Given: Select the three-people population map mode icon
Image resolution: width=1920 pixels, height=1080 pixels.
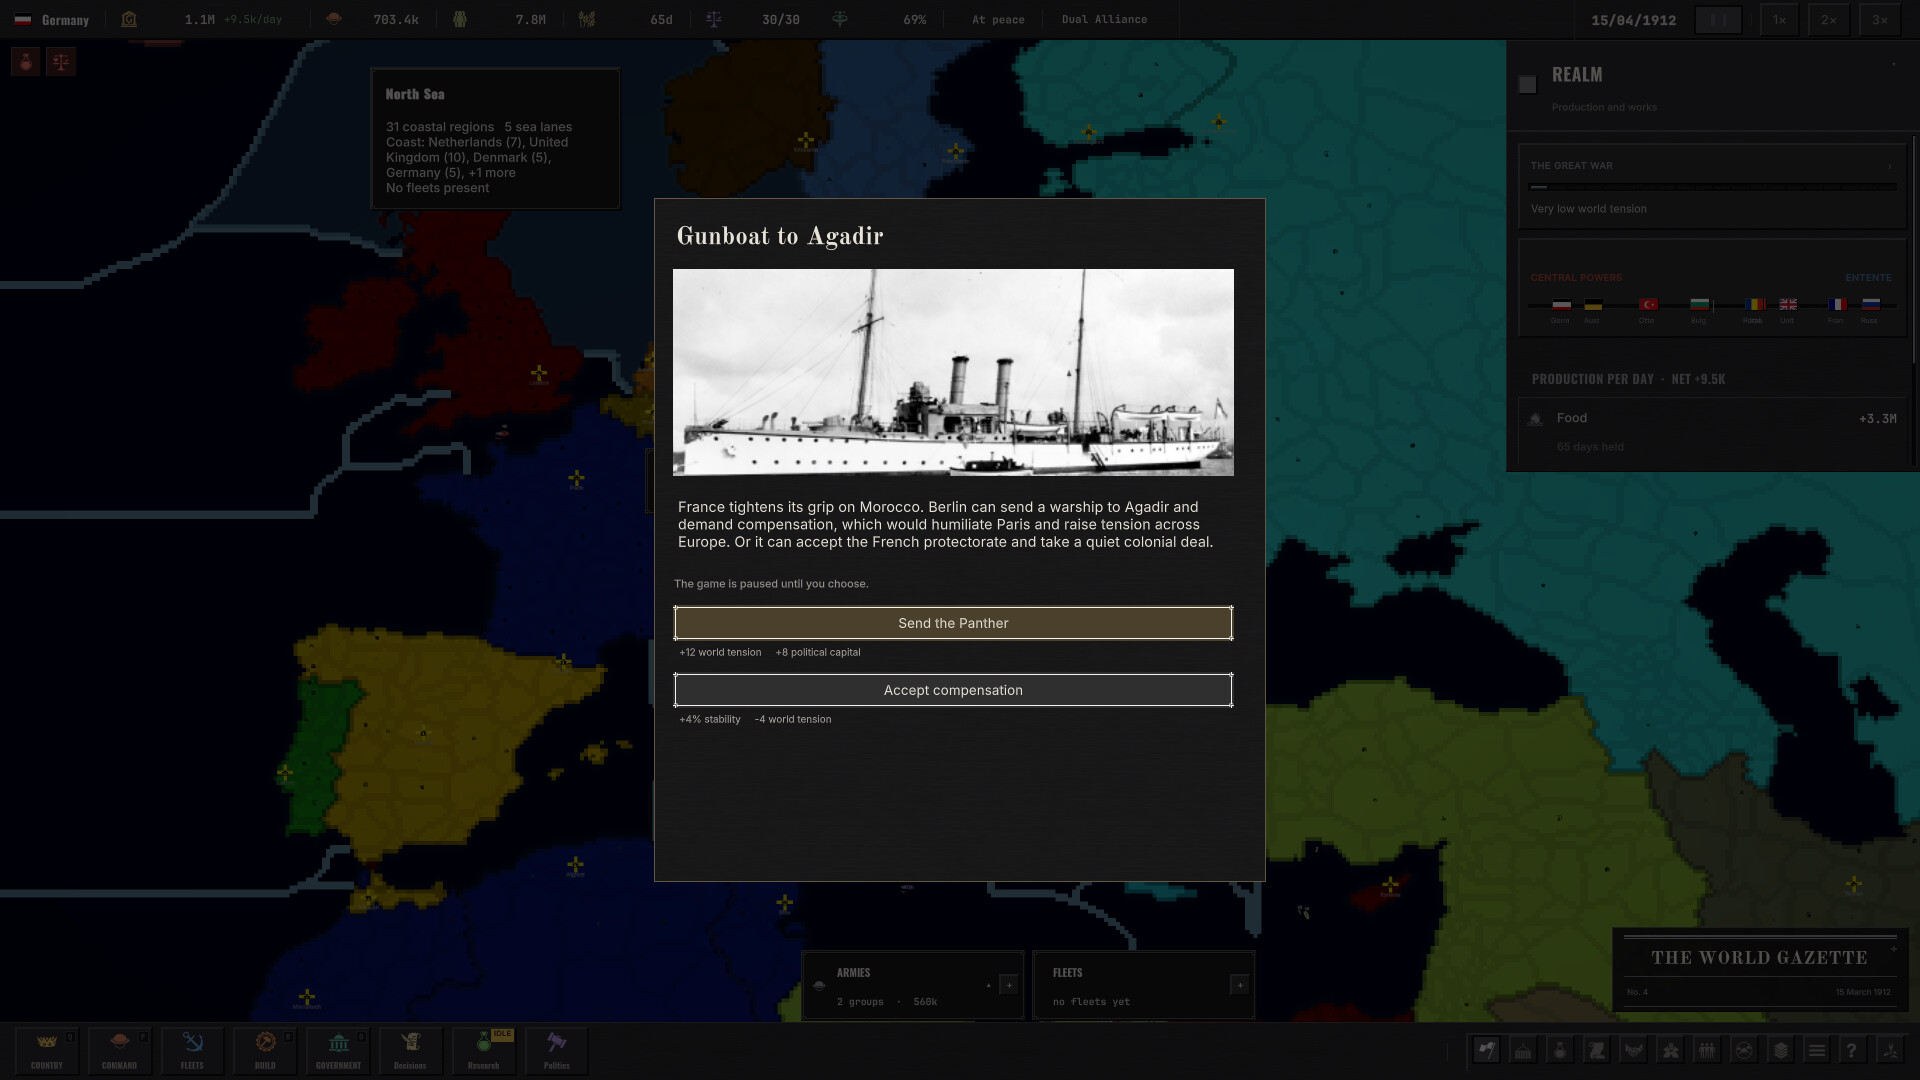Looking at the screenshot, I should point(1707,1050).
